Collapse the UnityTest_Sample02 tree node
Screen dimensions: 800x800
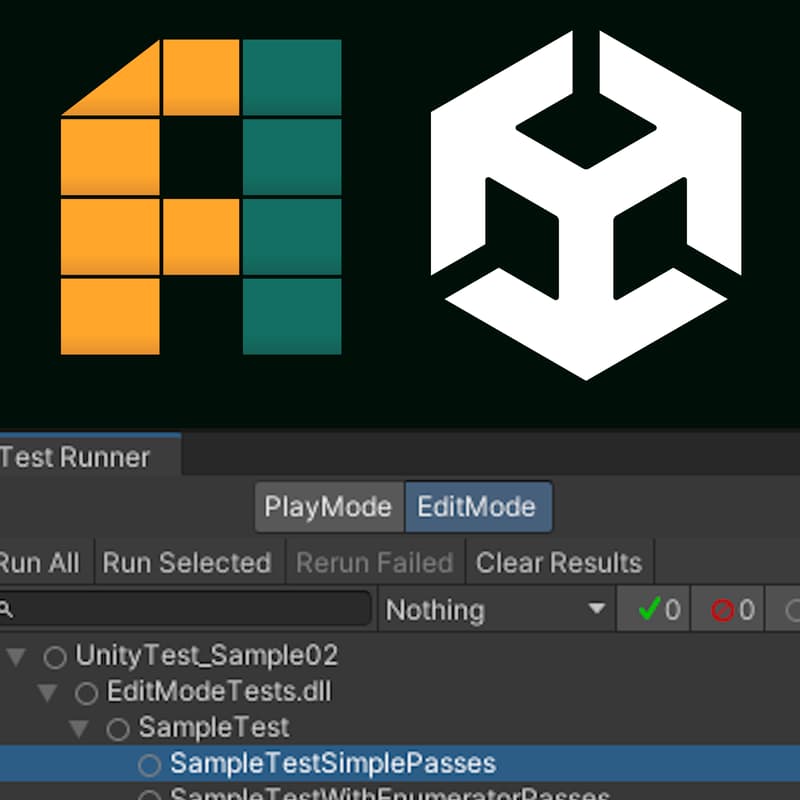point(16,657)
